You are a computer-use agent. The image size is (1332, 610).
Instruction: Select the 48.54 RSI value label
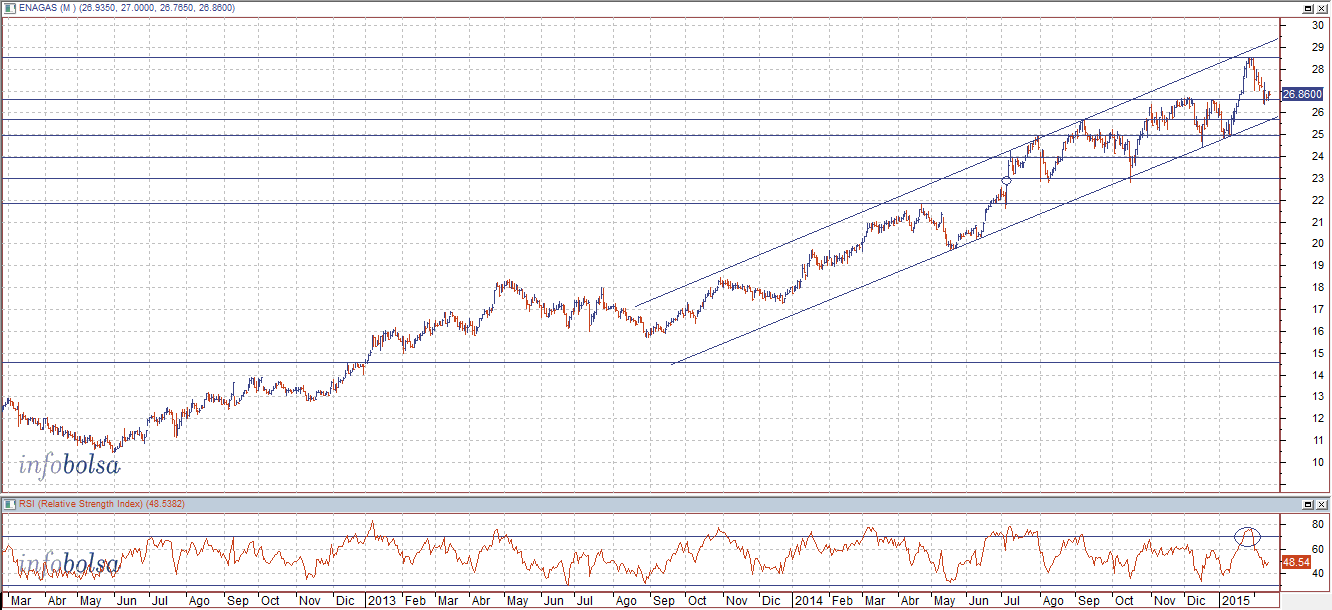coord(1296,562)
